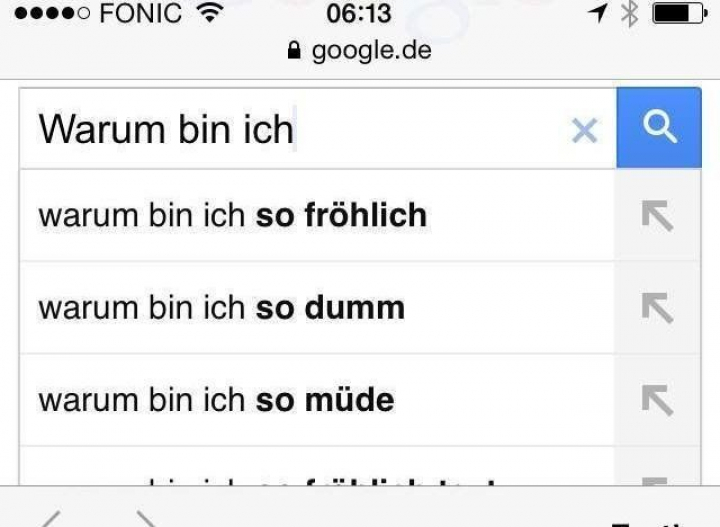
Task: Tap the battery indicator icon
Action: coord(678,14)
